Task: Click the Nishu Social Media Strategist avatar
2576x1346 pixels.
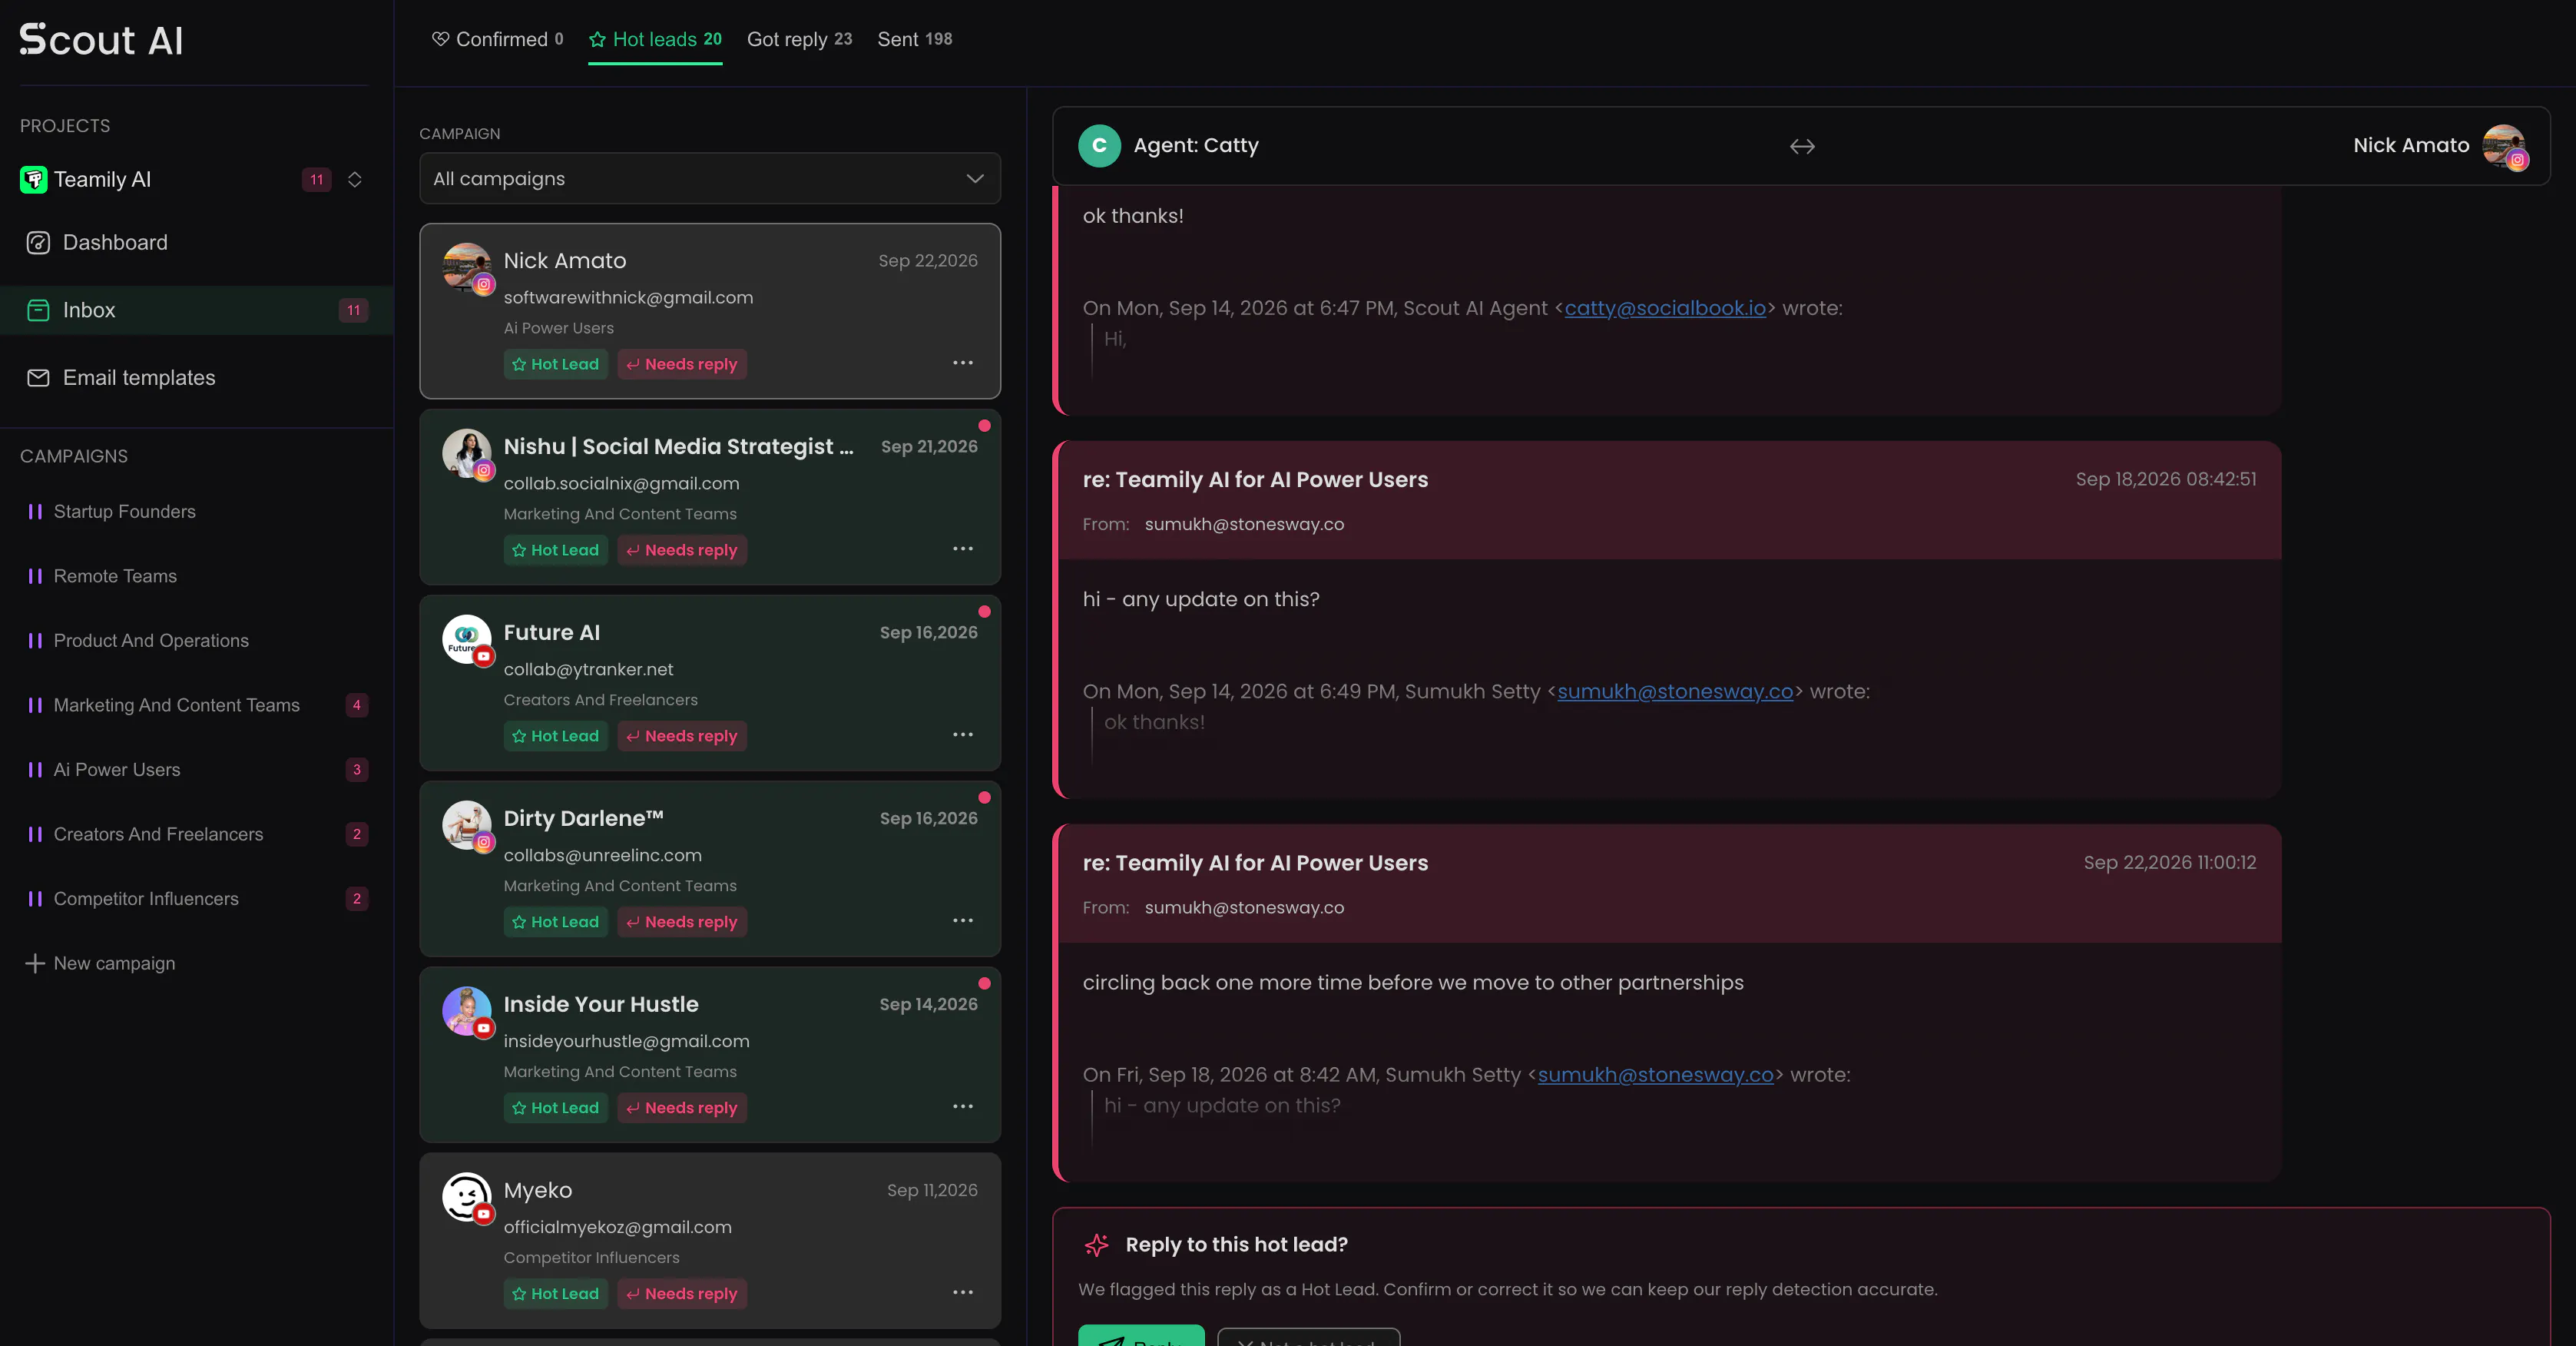Action: tap(467, 453)
